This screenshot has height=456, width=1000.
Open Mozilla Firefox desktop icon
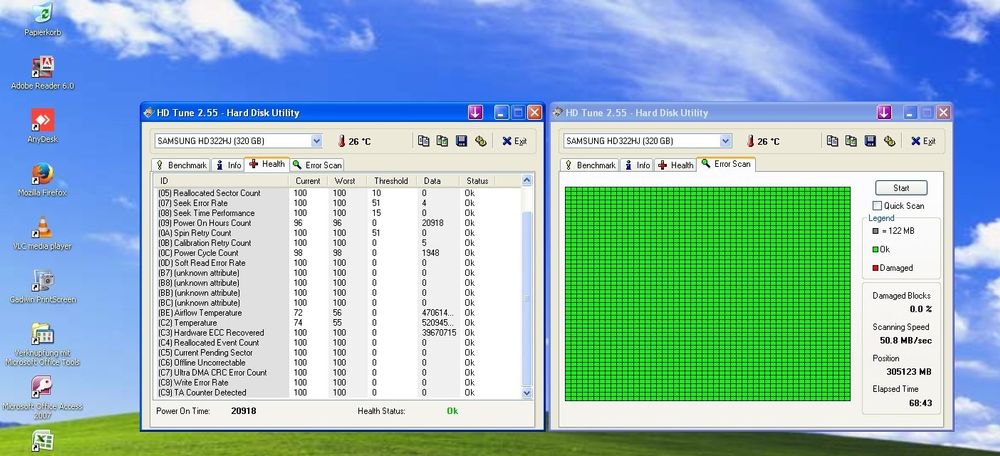pos(42,176)
